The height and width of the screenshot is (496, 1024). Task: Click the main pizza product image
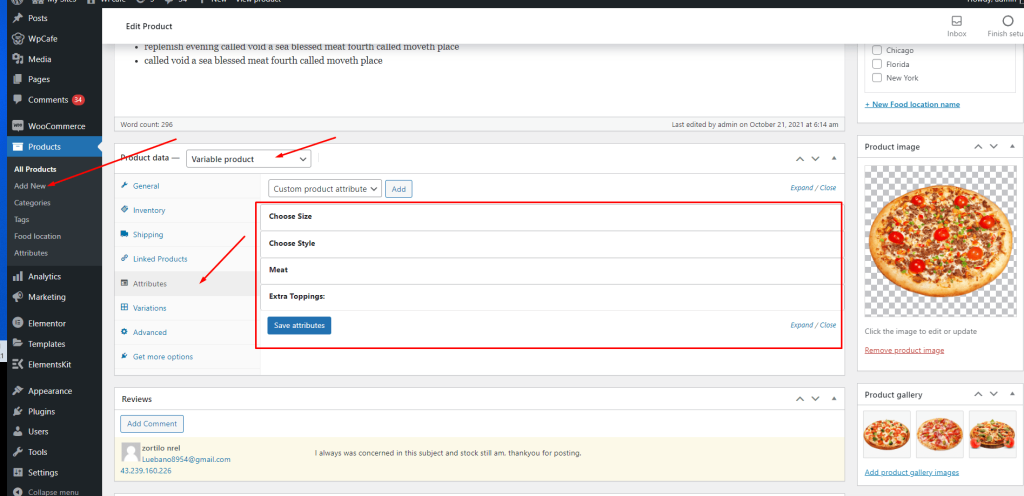pyautogui.click(x=941, y=240)
